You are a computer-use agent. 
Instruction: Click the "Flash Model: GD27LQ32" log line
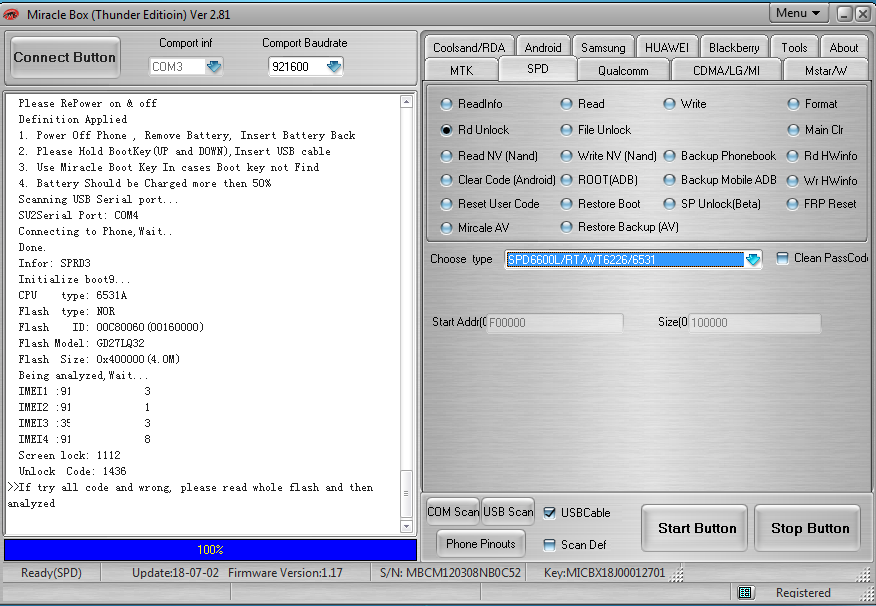click(82, 343)
